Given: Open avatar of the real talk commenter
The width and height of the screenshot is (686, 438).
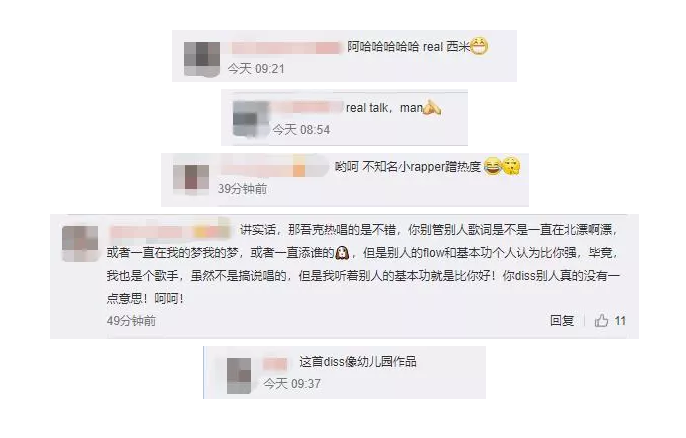Looking at the screenshot, I should tap(251, 119).
